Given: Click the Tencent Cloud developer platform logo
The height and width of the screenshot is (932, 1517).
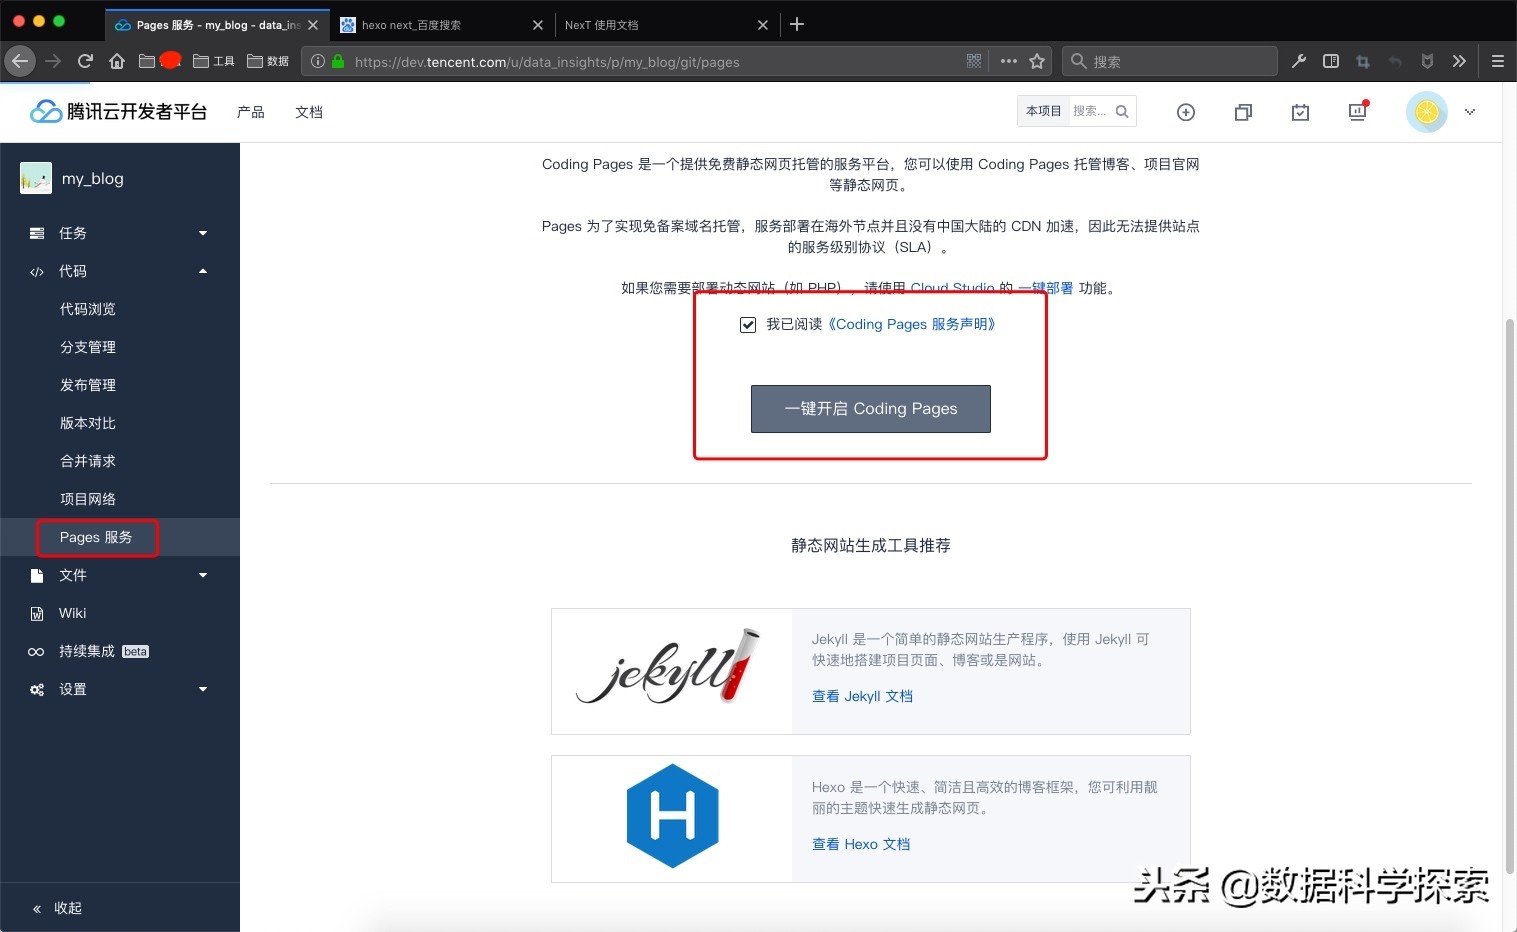Looking at the screenshot, I should coord(117,111).
